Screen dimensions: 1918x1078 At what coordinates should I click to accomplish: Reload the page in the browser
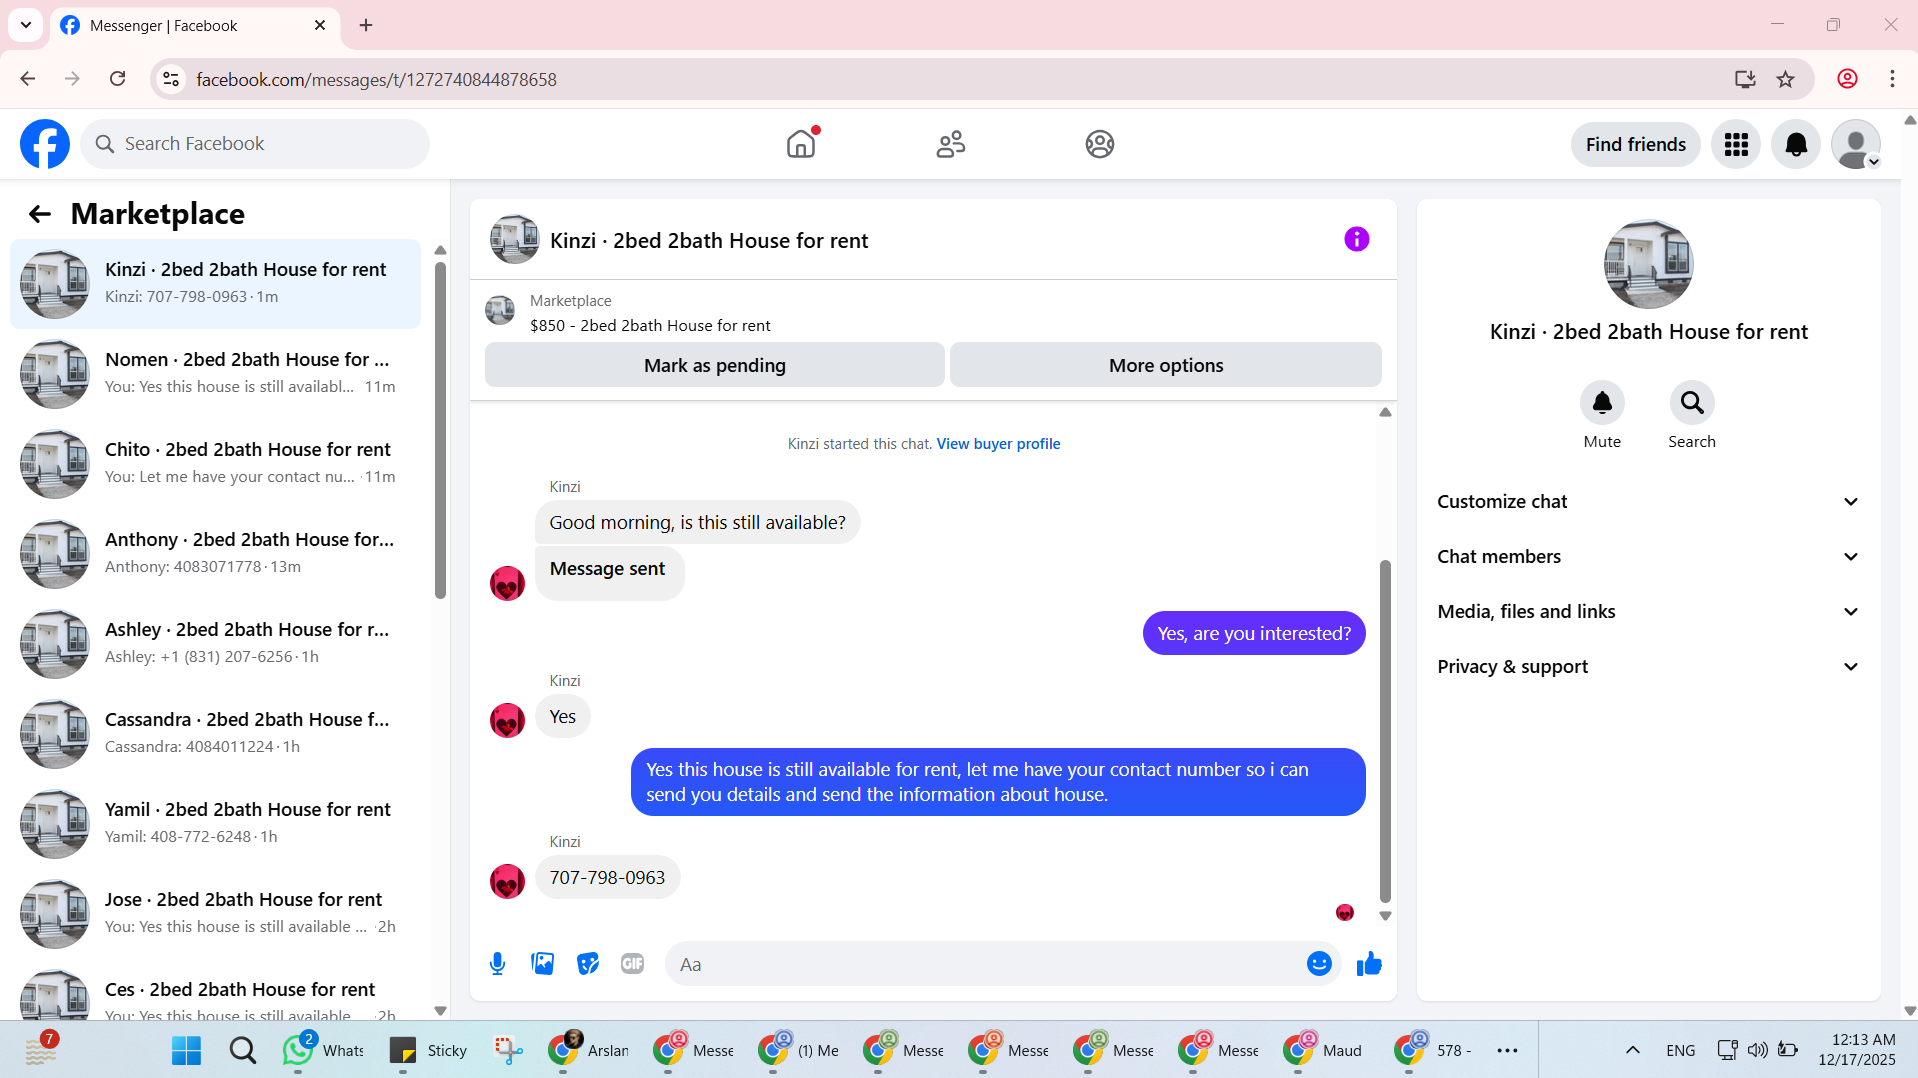[x=118, y=79]
